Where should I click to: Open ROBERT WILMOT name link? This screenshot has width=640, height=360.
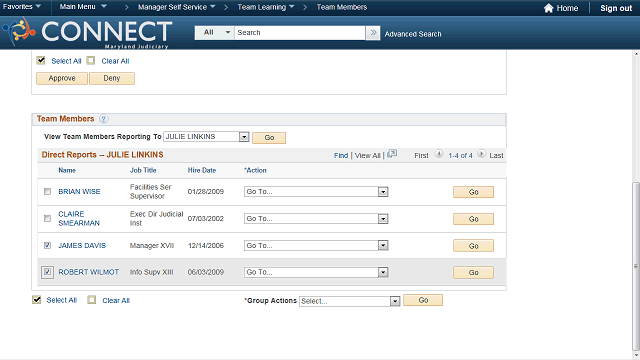tap(89, 272)
